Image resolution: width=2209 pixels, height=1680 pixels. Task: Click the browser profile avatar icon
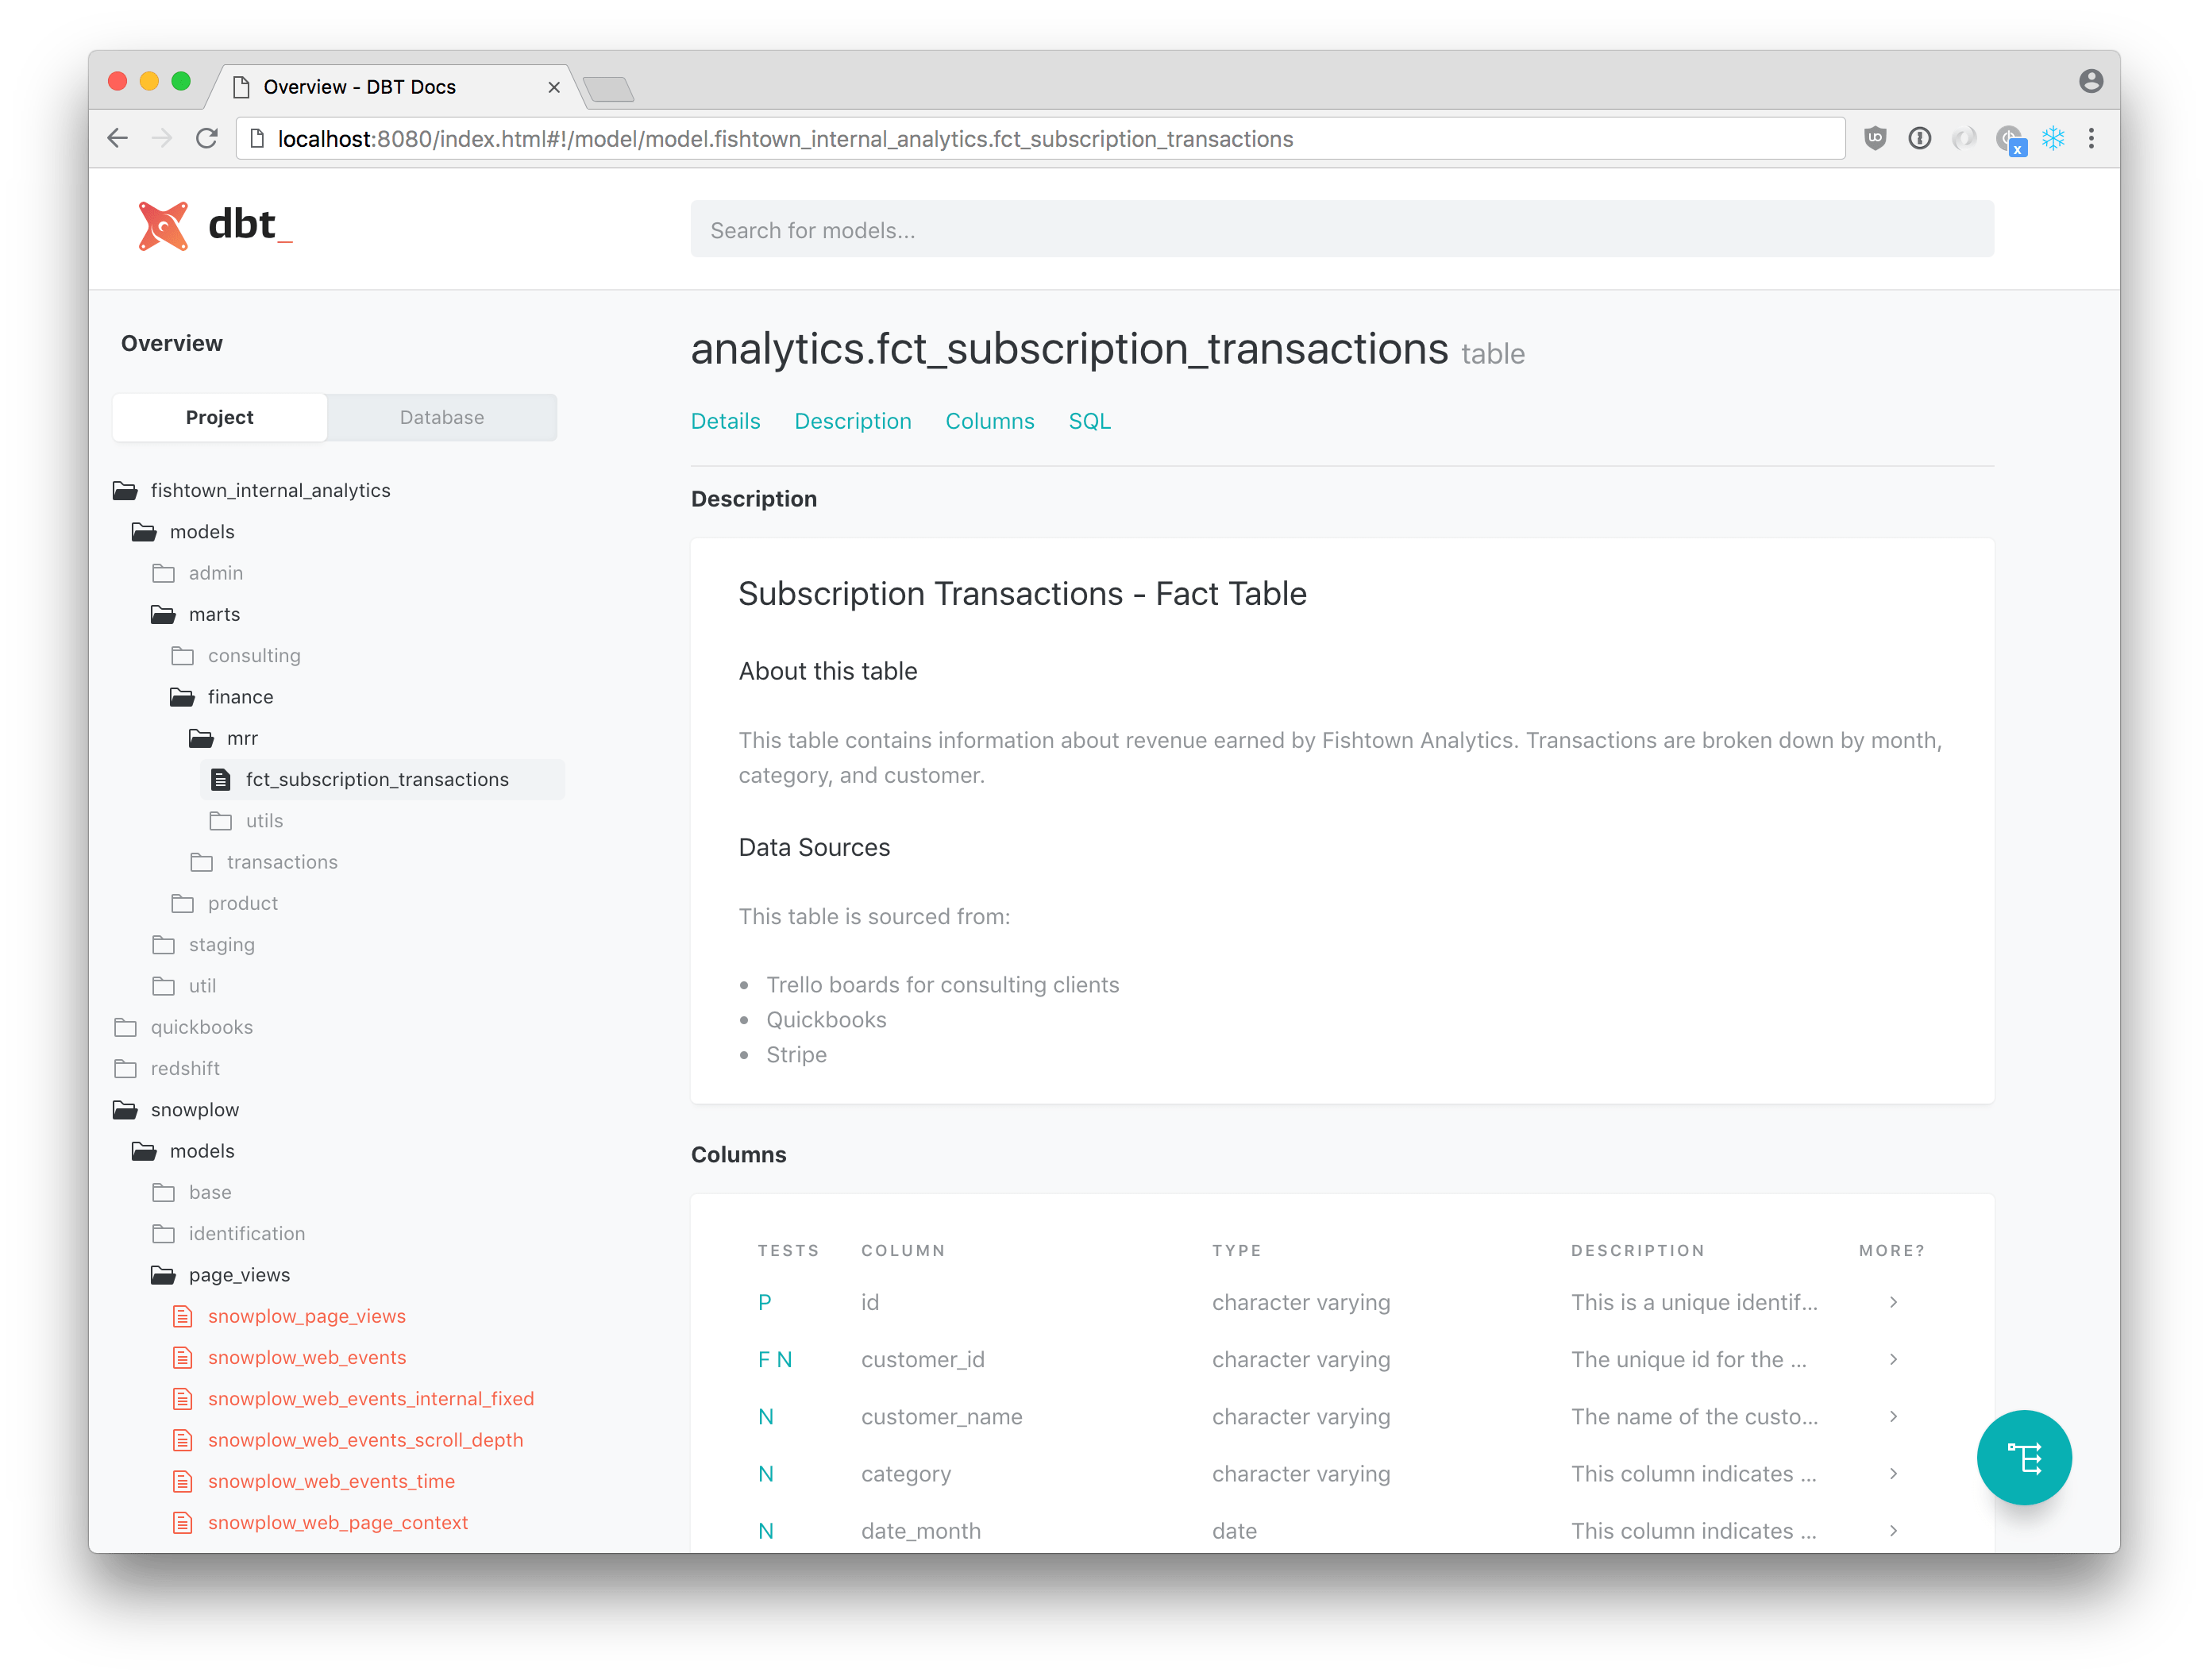(x=2089, y=83)
